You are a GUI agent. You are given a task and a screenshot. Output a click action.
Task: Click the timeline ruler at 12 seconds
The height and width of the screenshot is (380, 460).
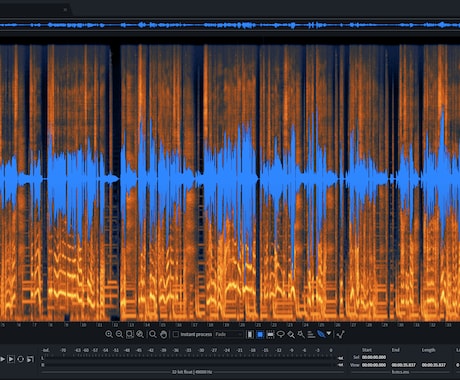[115, 325]
